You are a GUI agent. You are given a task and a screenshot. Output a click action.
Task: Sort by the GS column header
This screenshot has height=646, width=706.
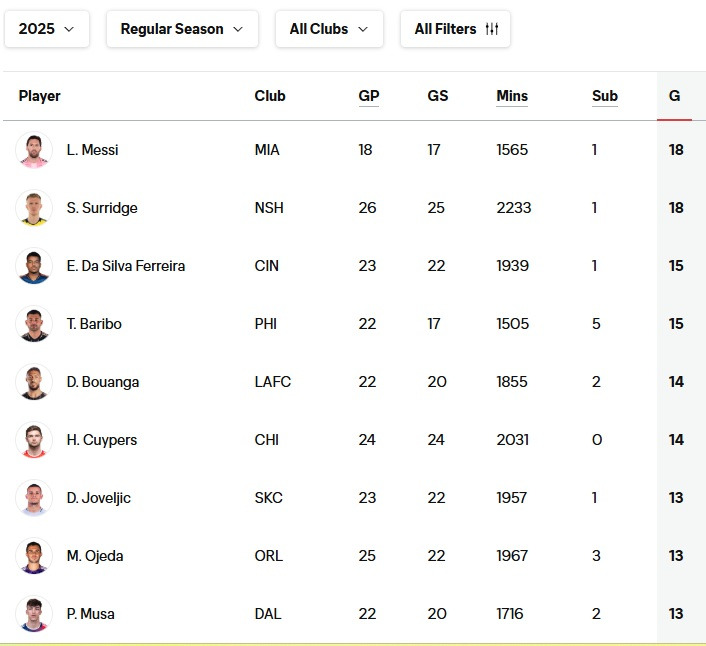[x=438, y=96]
